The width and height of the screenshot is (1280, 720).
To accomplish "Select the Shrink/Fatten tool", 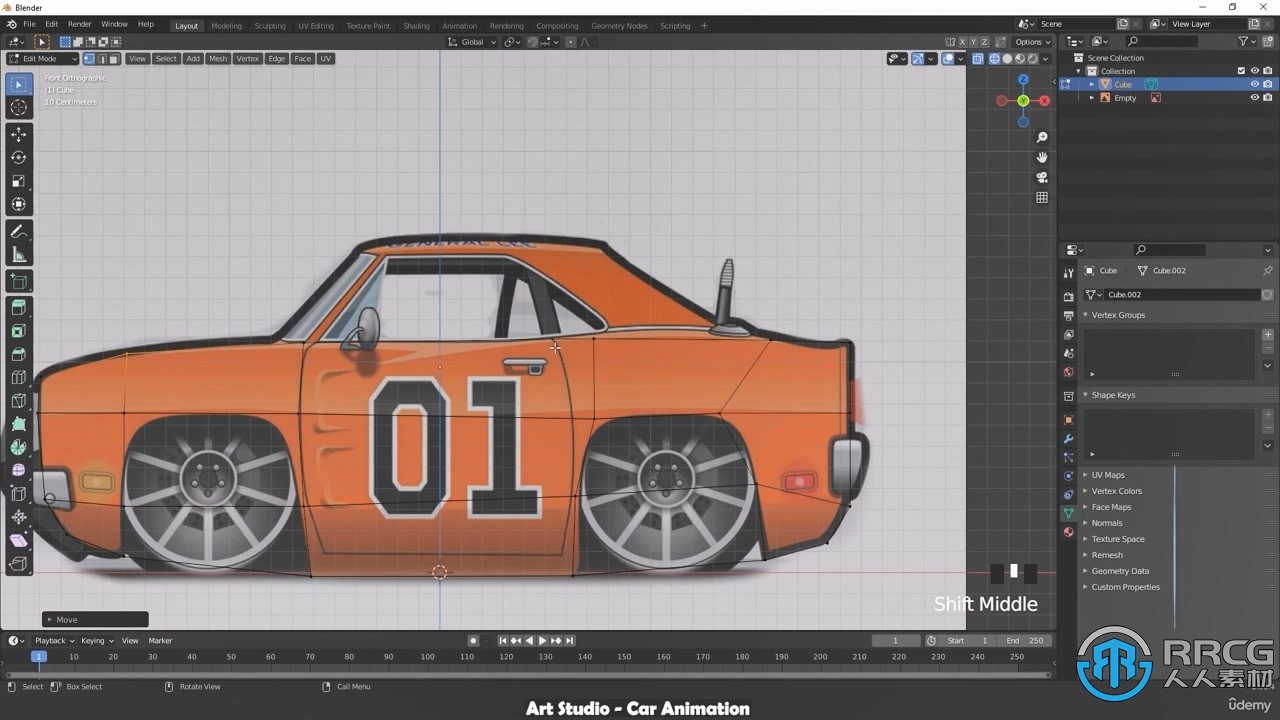I will coord(18,517).
